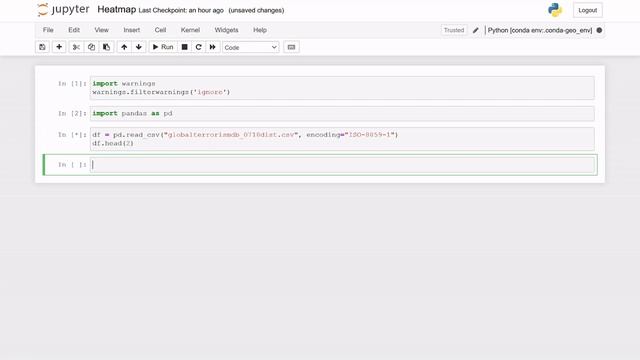Click the import pandas as pd cell
The image size is (640, 360).
(342, 113)
